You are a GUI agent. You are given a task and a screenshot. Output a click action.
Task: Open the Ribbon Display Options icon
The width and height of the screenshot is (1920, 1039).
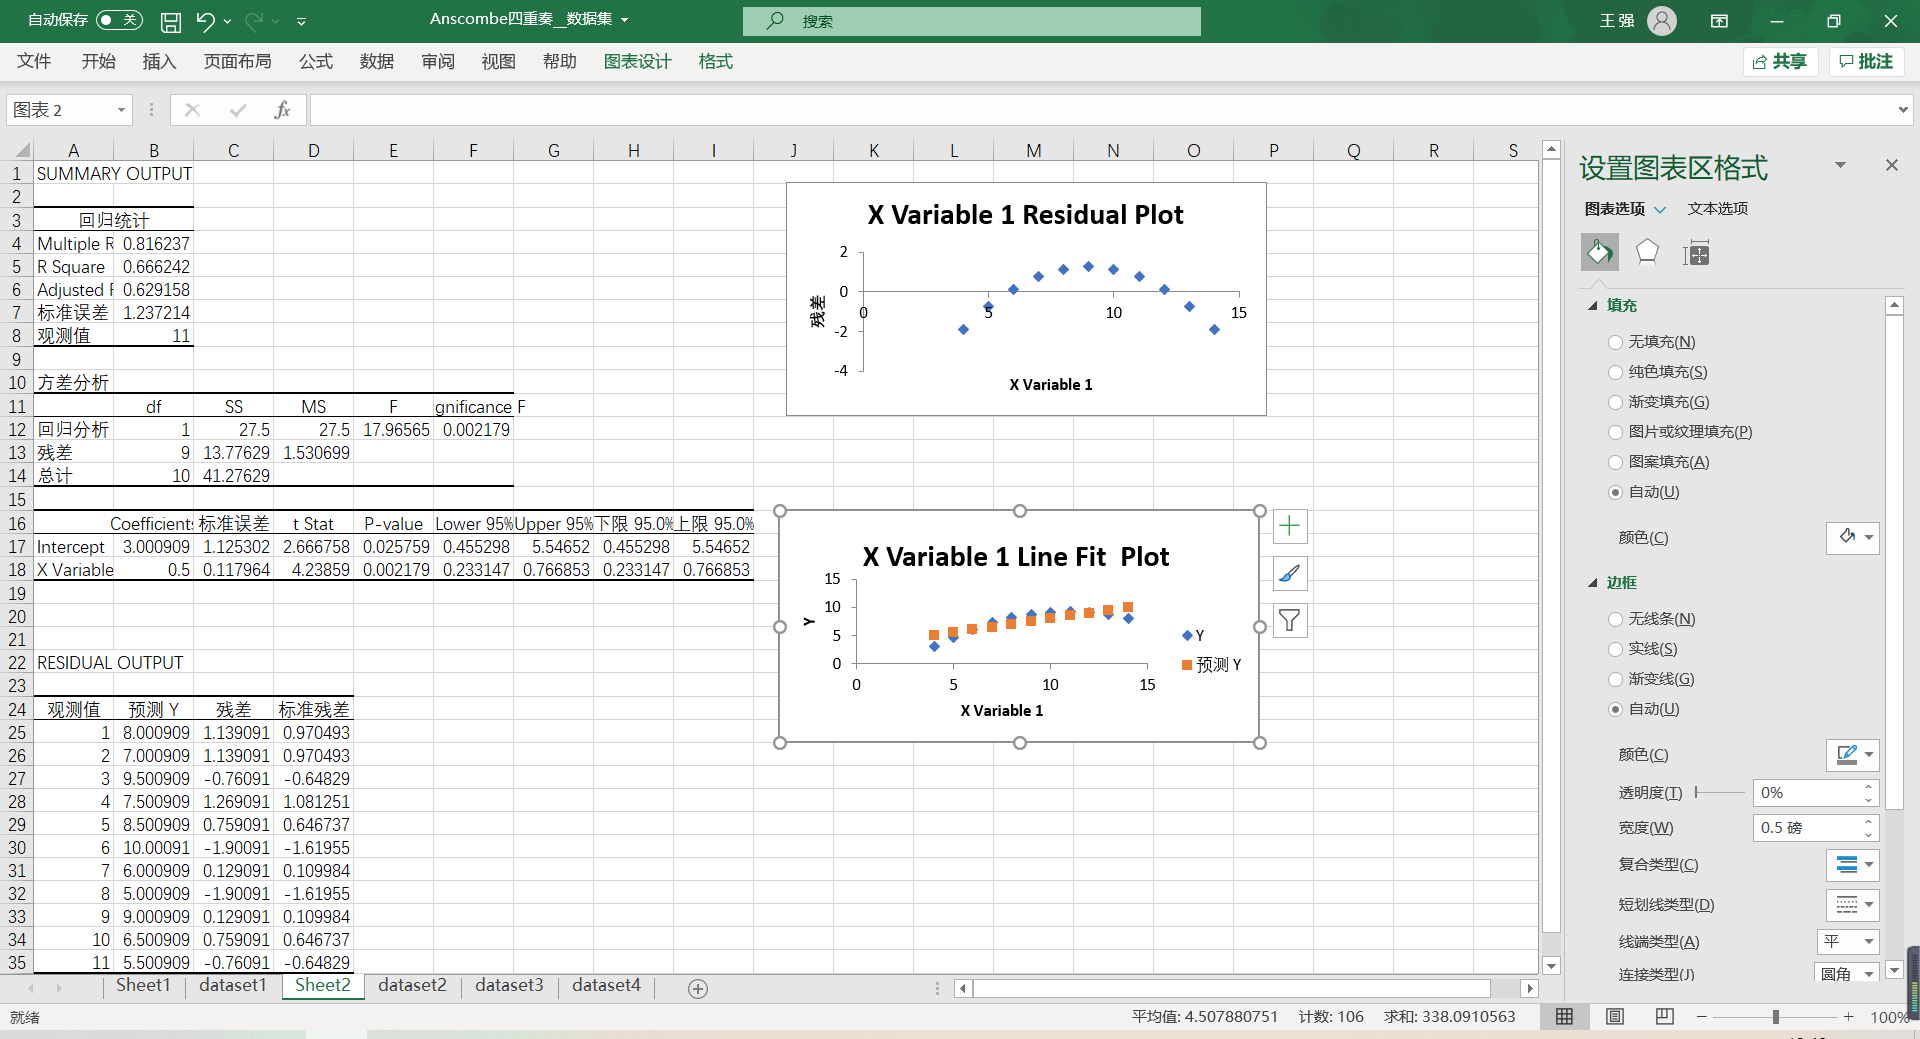[x=1720, y=21]
